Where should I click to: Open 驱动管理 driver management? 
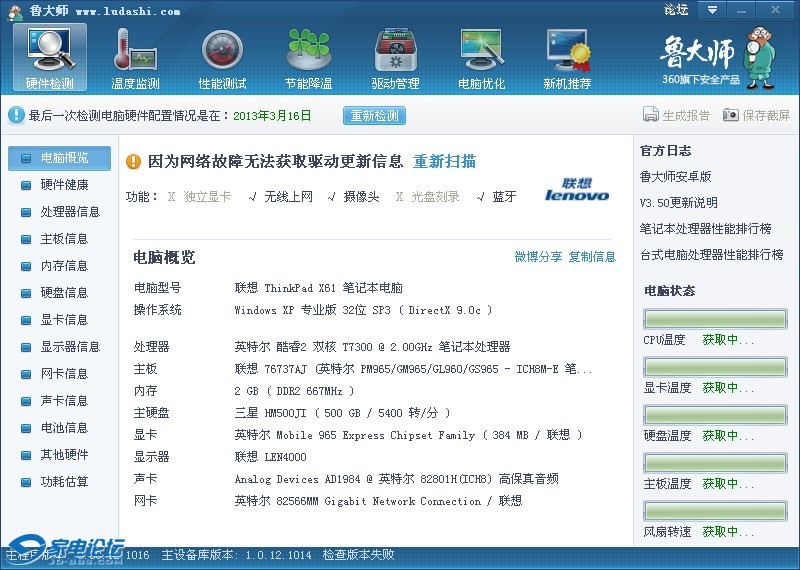click(x=395, y=56)
